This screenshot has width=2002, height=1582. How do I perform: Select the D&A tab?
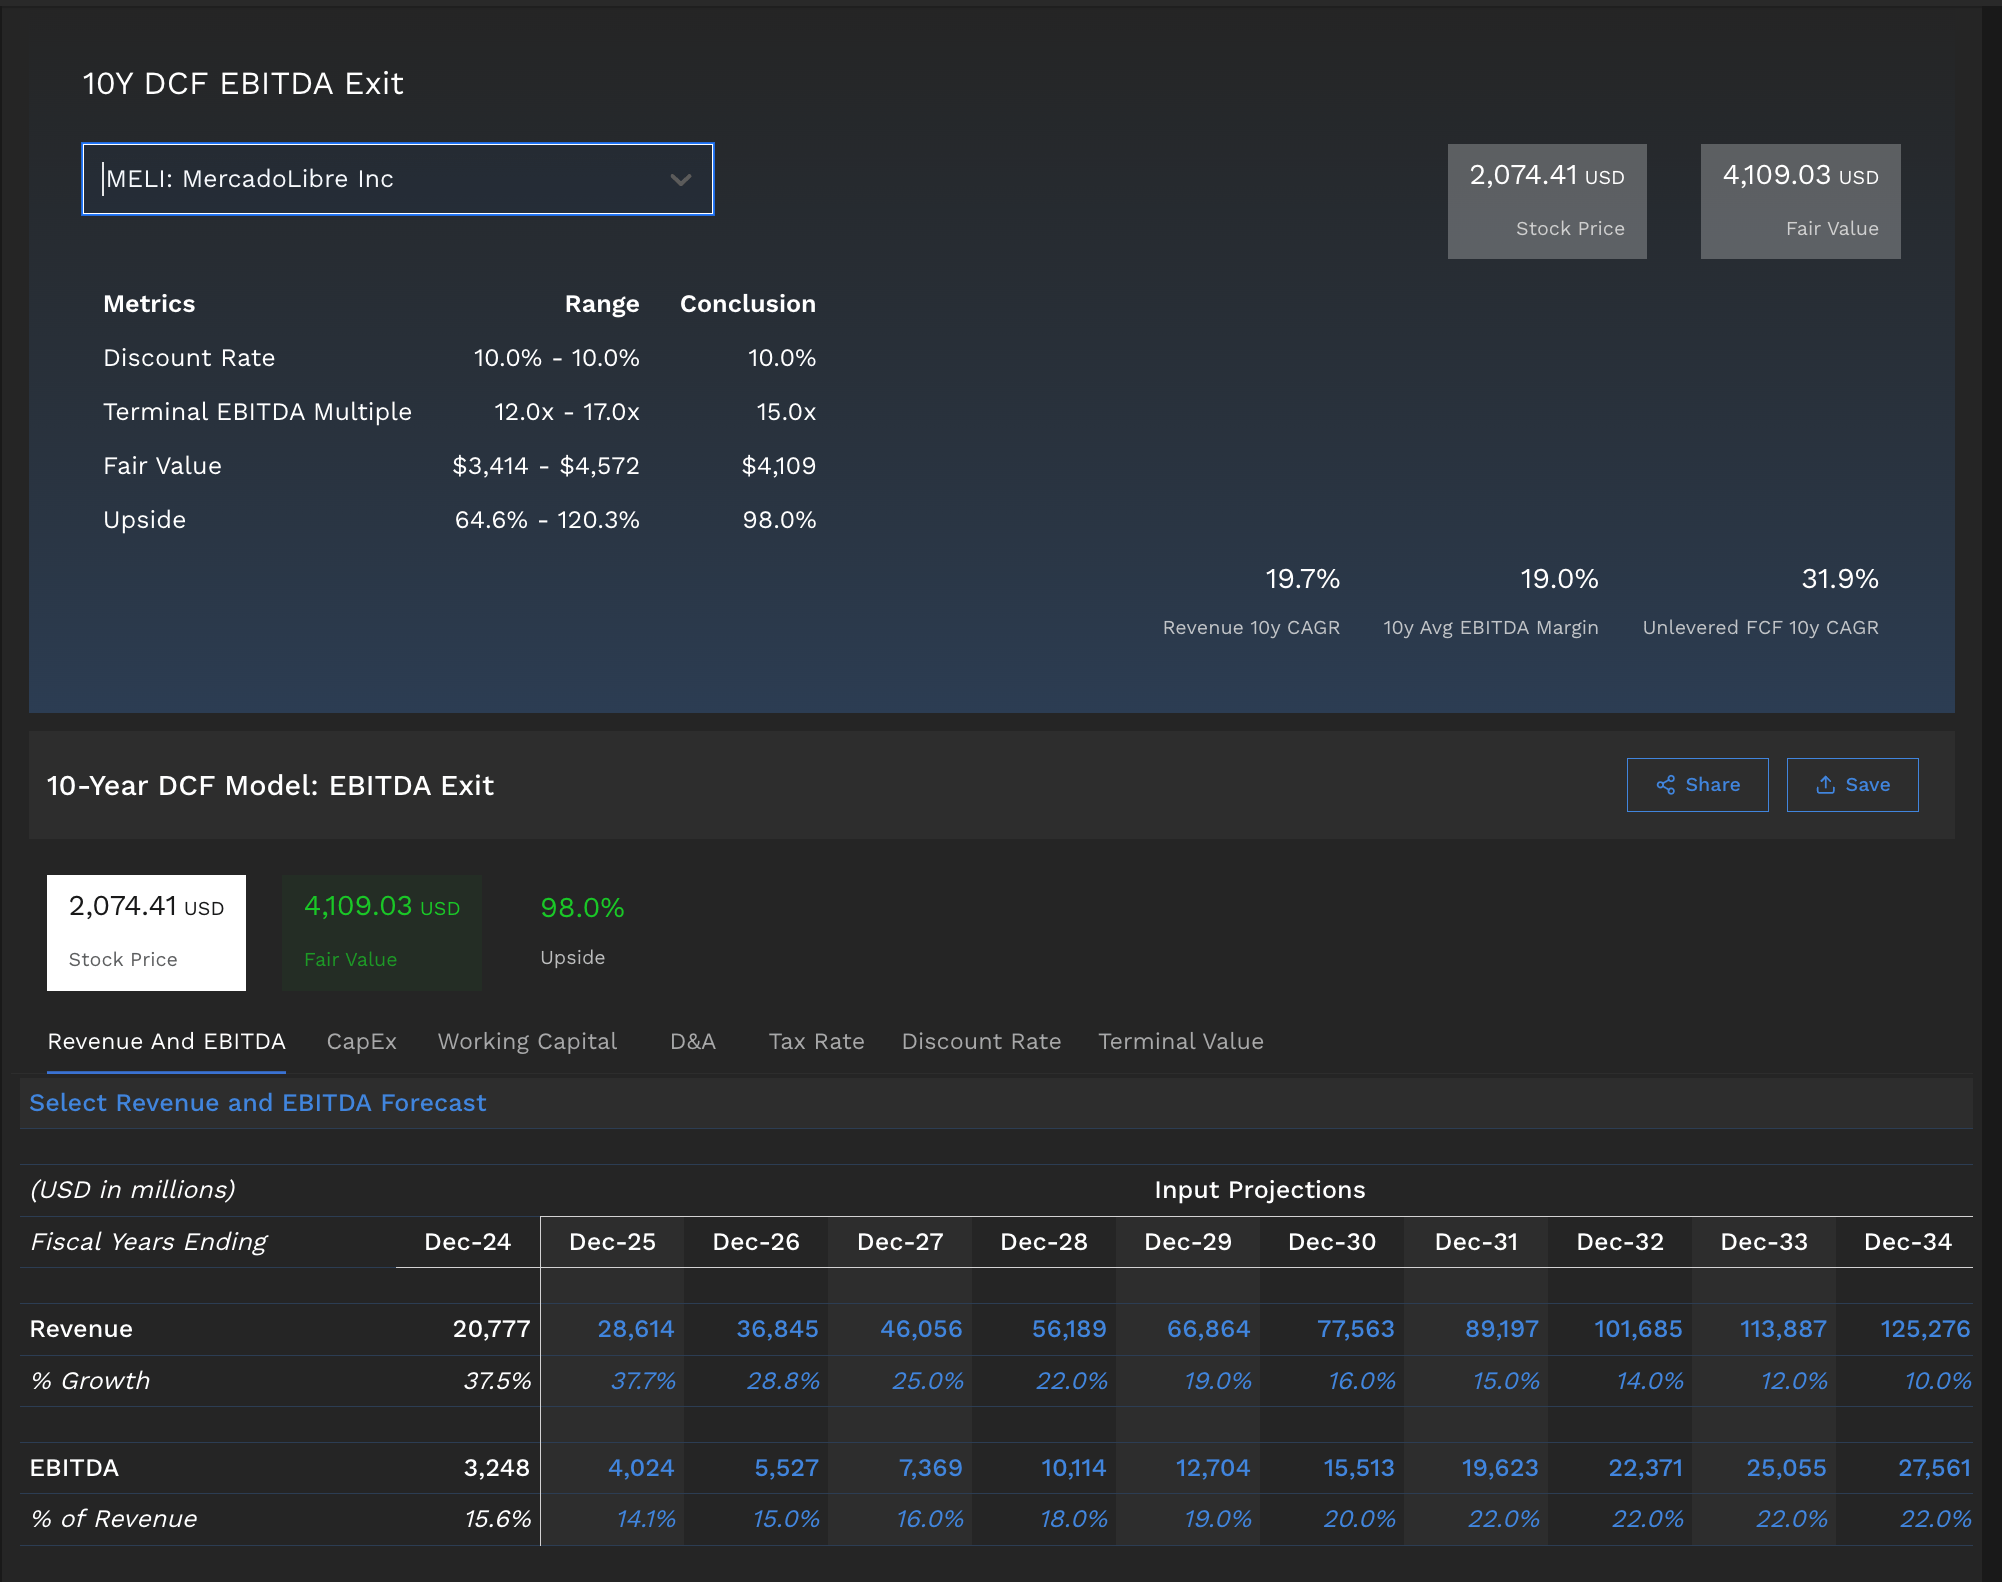692,1042
